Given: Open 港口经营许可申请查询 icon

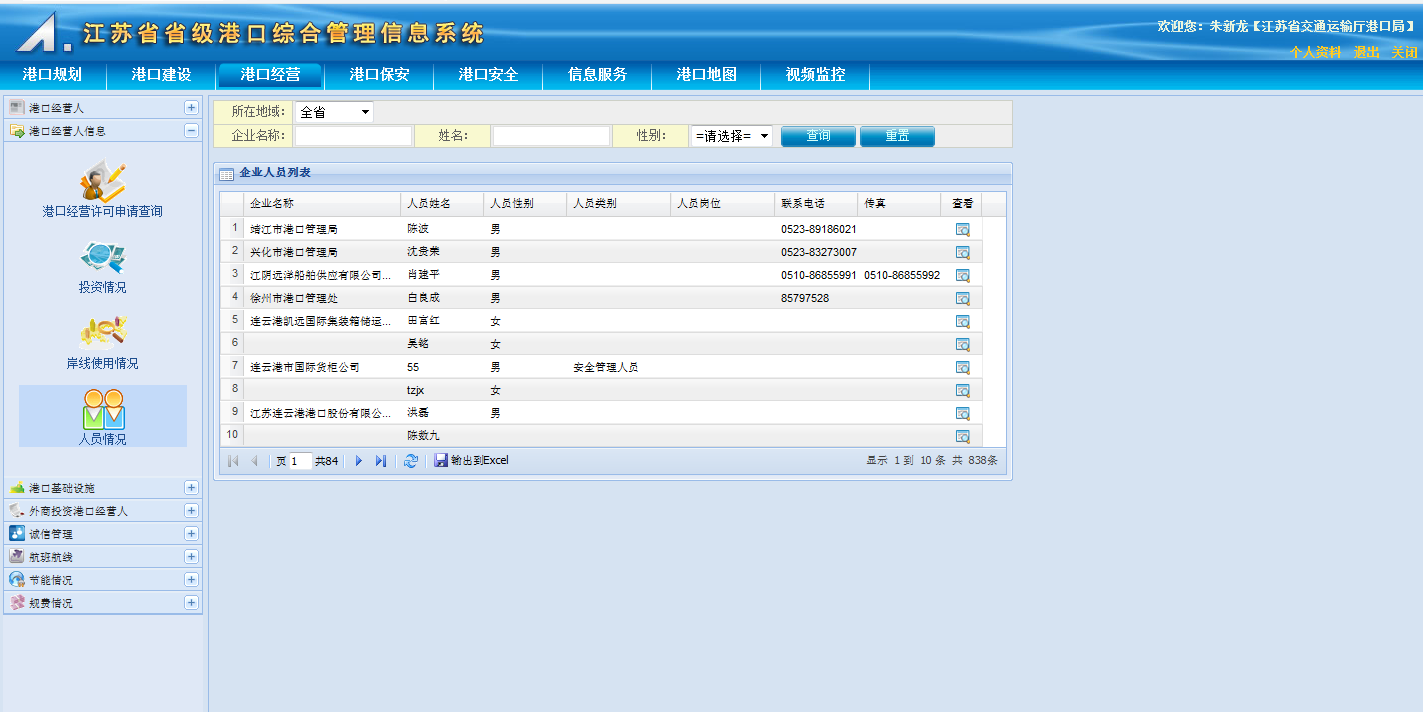Looking at the screenshot, I should (x=102, y=184).
